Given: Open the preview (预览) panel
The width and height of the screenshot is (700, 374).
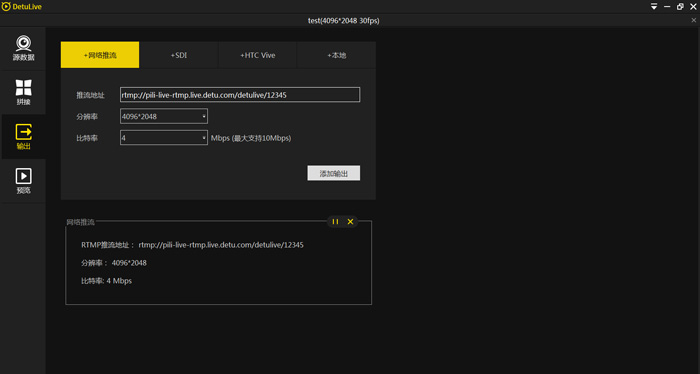Looking at the screenshot, I should [23, 181].
